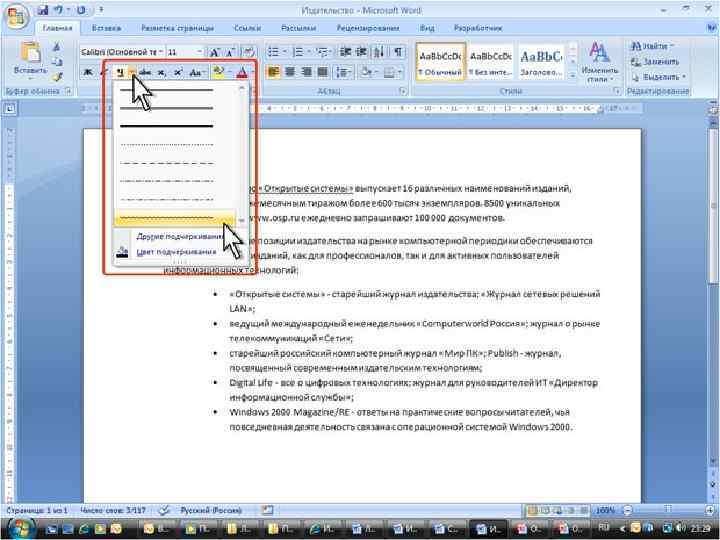Open font name combo box Calibri
Viewport: 720px width, 540px height.
122,52
